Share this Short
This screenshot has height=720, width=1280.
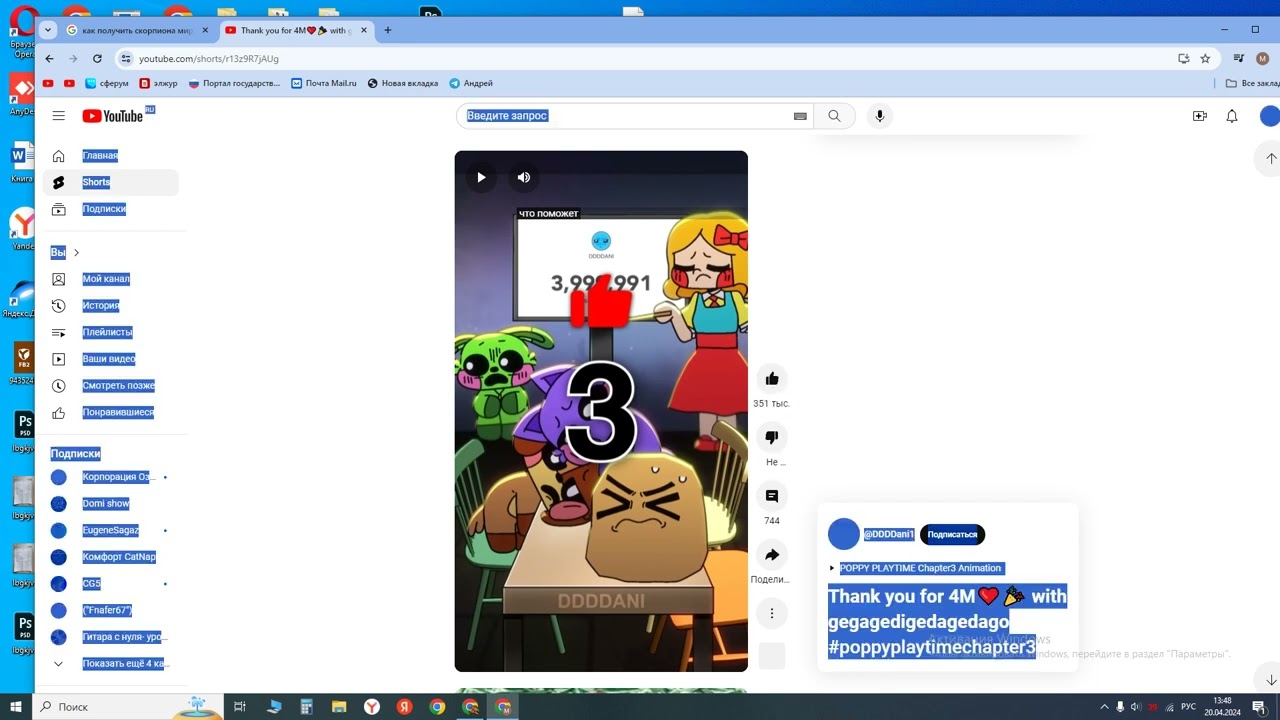tap(772, 555)
